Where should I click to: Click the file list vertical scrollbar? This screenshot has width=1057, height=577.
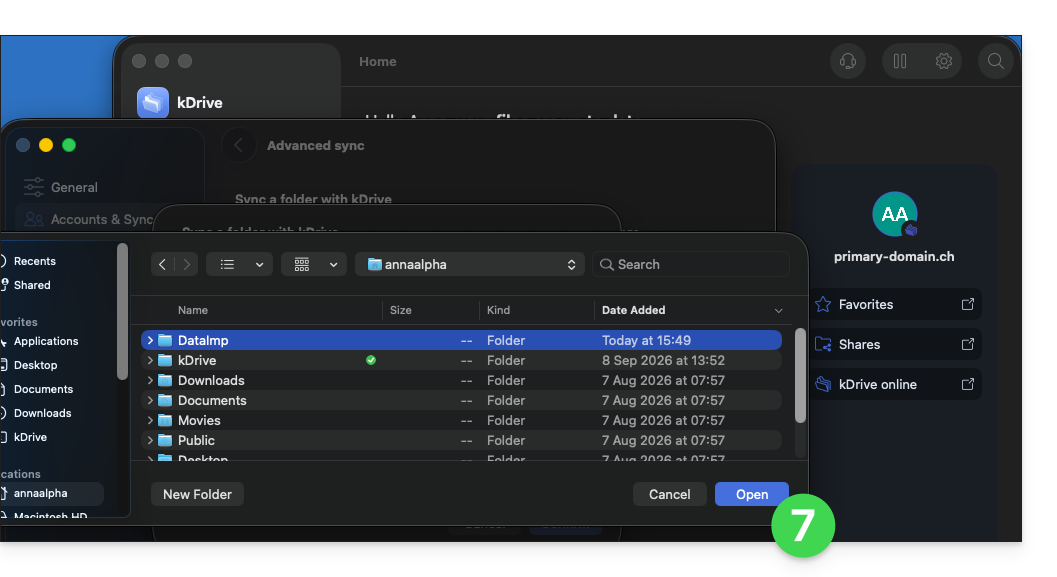[x=800, y=375]
